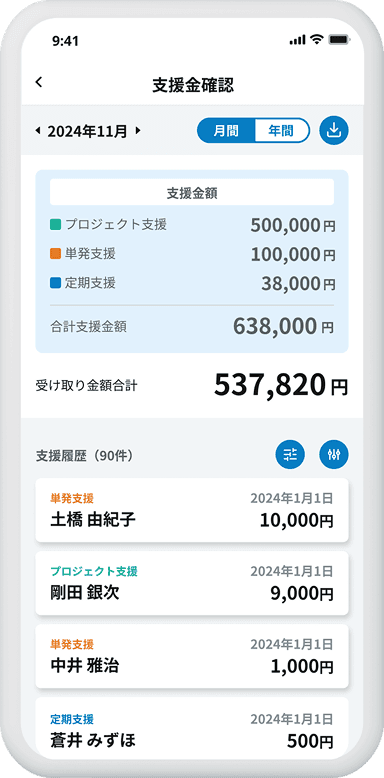Go to next month arrow
This screenshot has height=778, width=384.
(138, 131)
